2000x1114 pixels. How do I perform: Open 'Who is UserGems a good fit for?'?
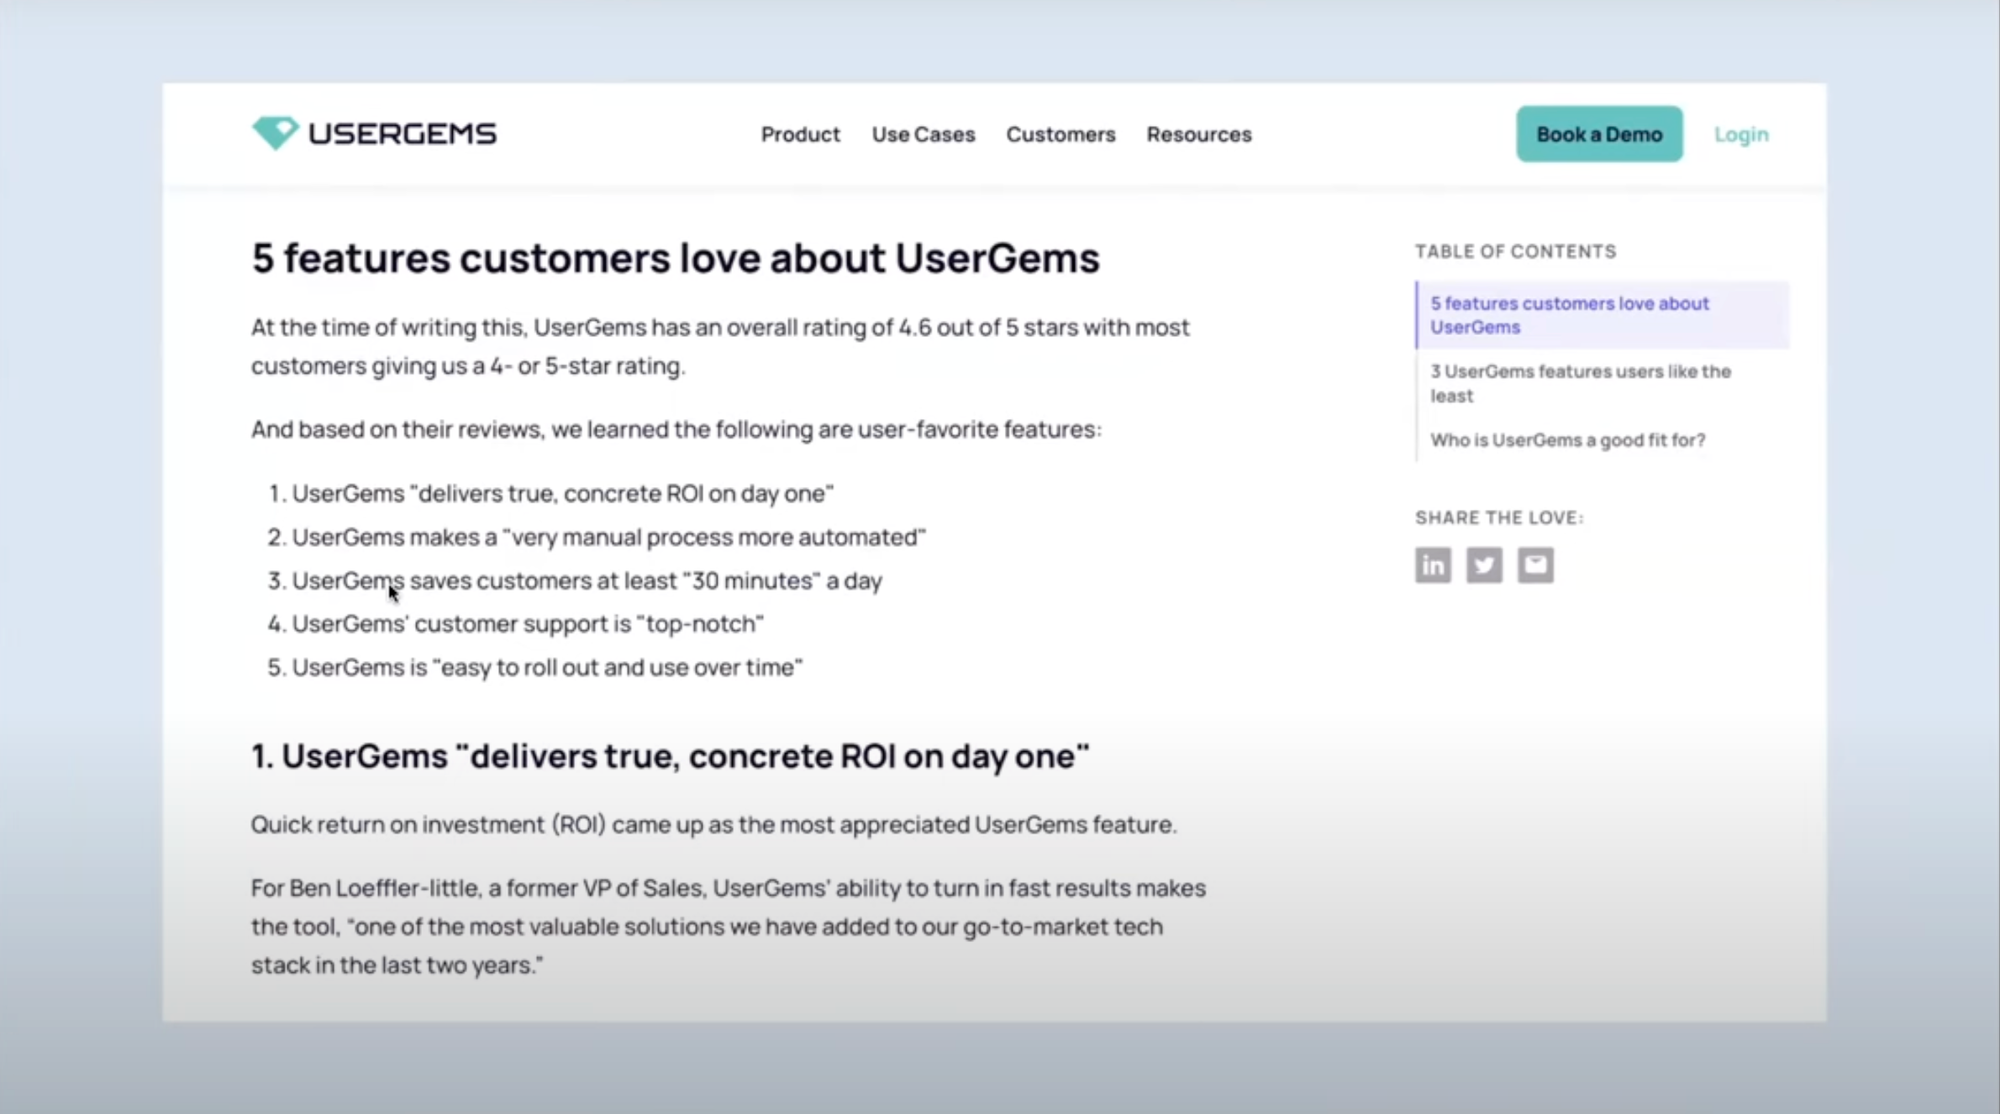(x=1567, y=440)
